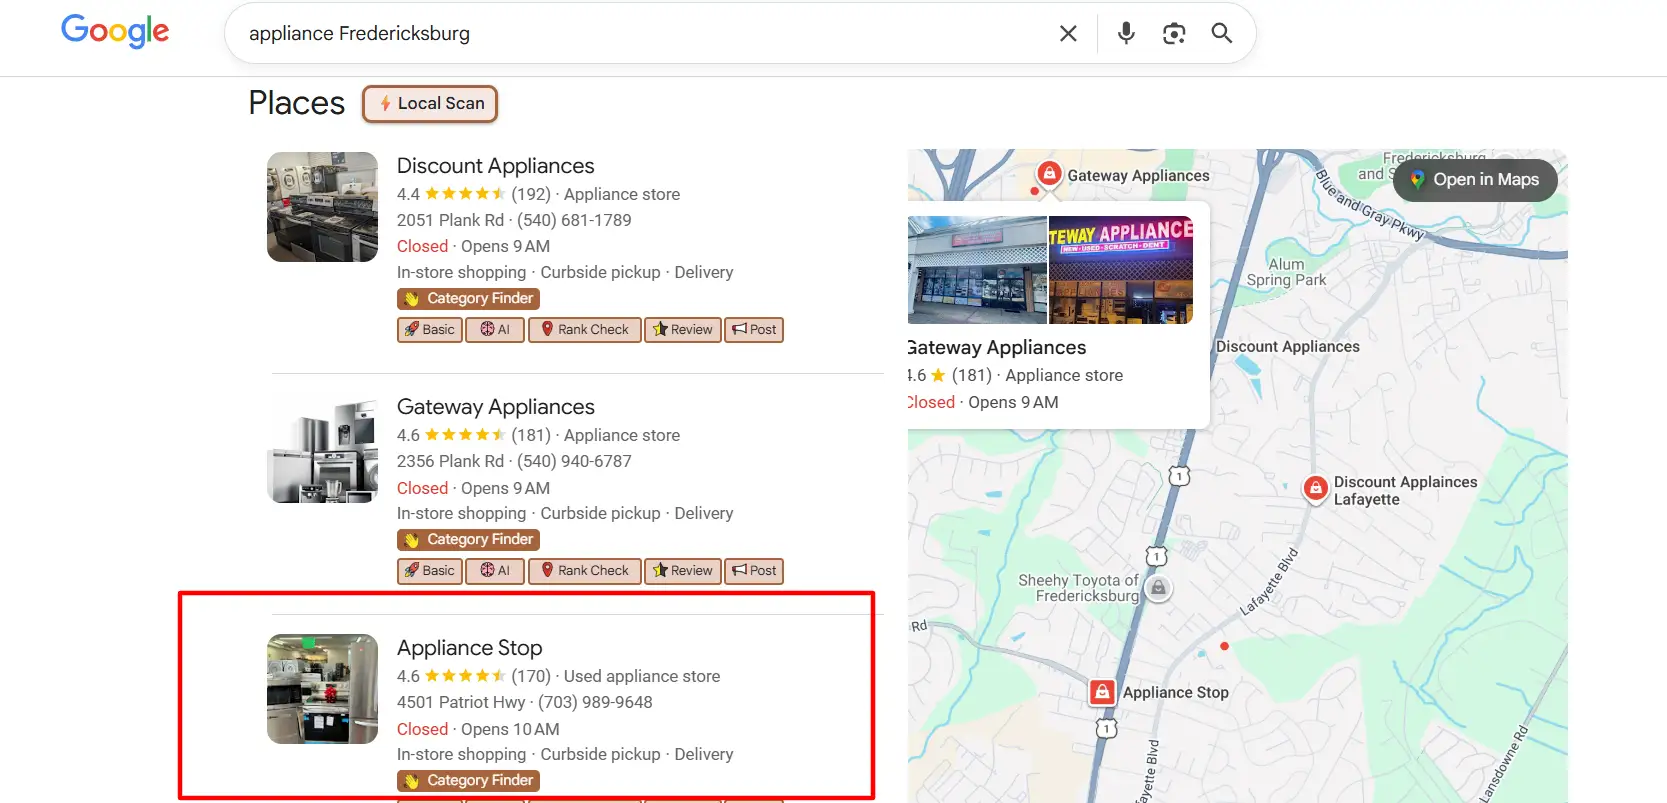Click the Google logo

(x=115, y=31)
